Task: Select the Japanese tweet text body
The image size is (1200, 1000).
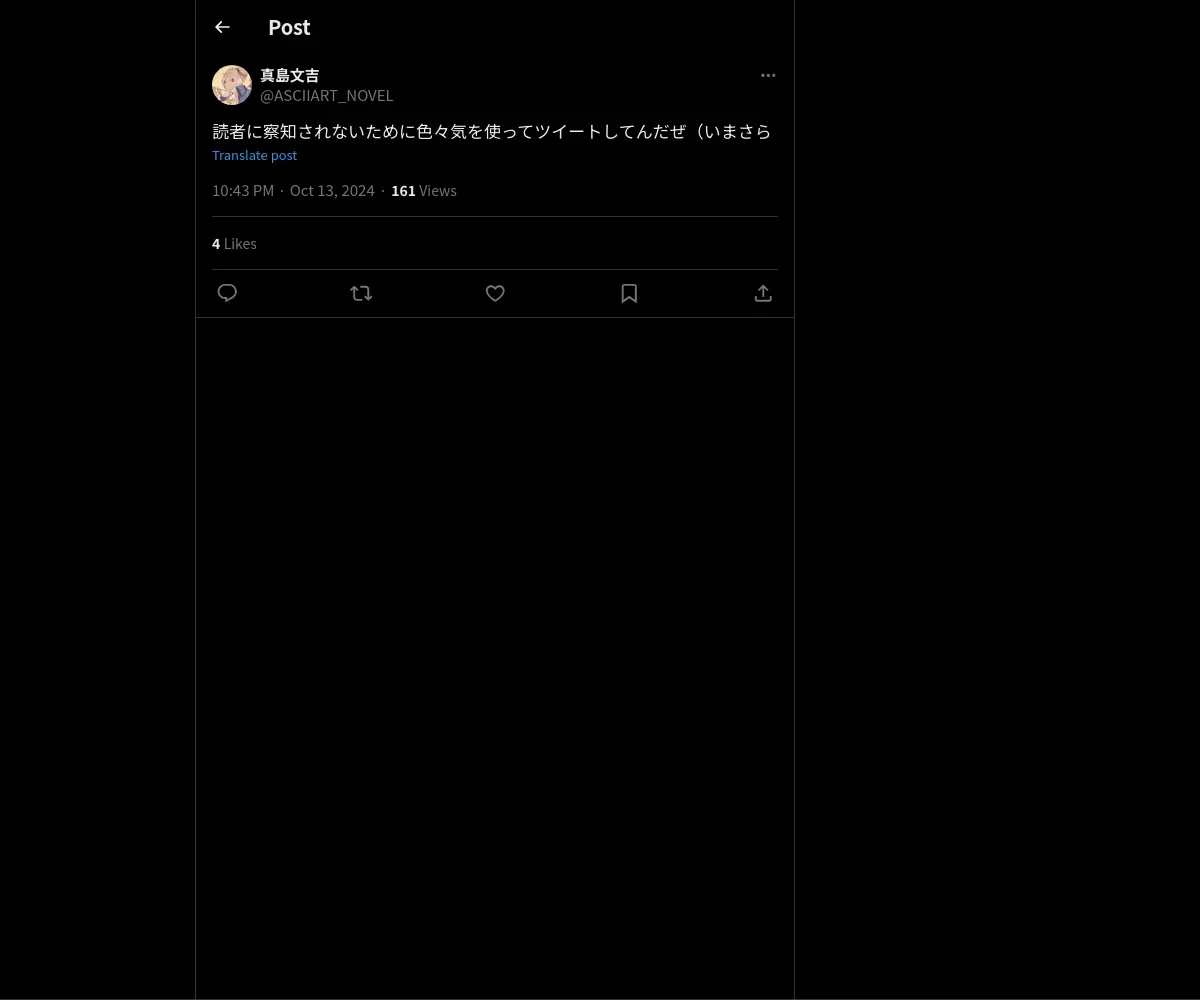Action: pyautogui.click(x=492, y=131)
